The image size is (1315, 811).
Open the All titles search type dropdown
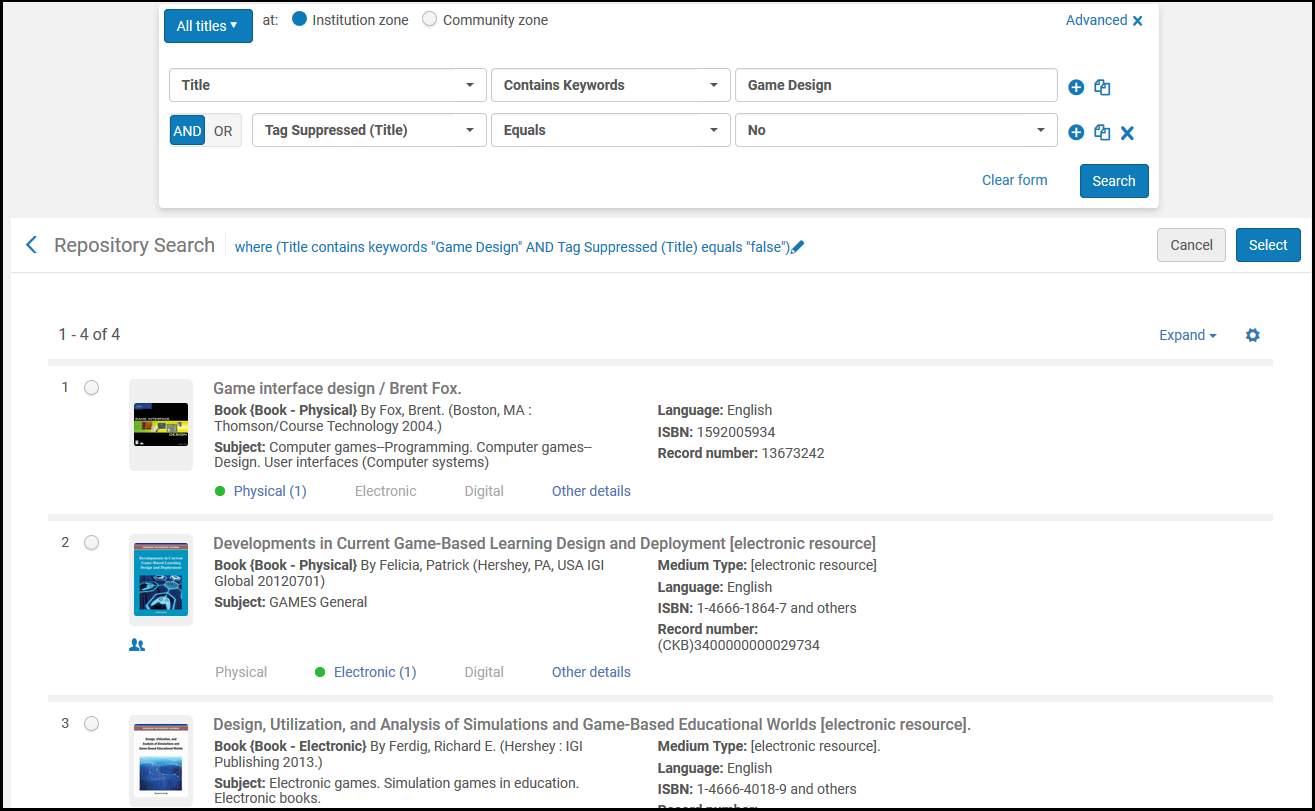point(208,26)
